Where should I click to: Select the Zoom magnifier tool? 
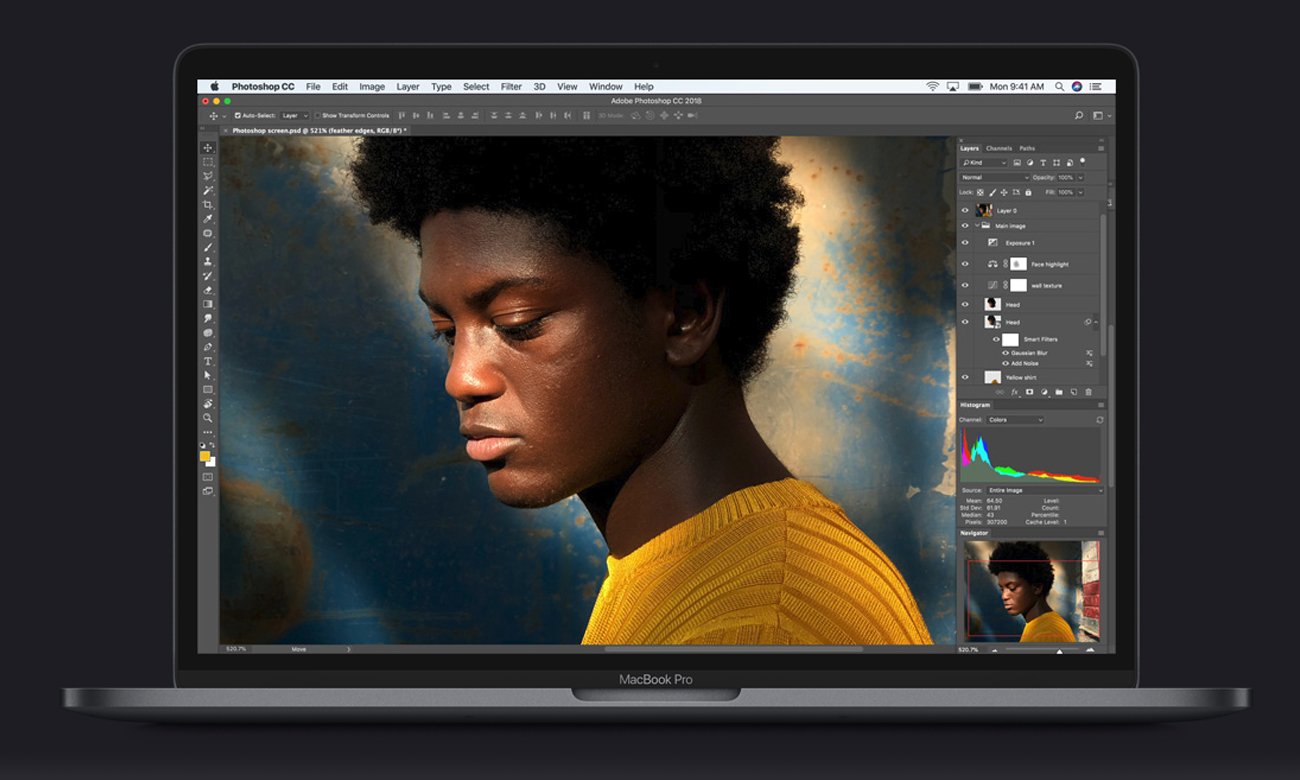coord(208,416)
